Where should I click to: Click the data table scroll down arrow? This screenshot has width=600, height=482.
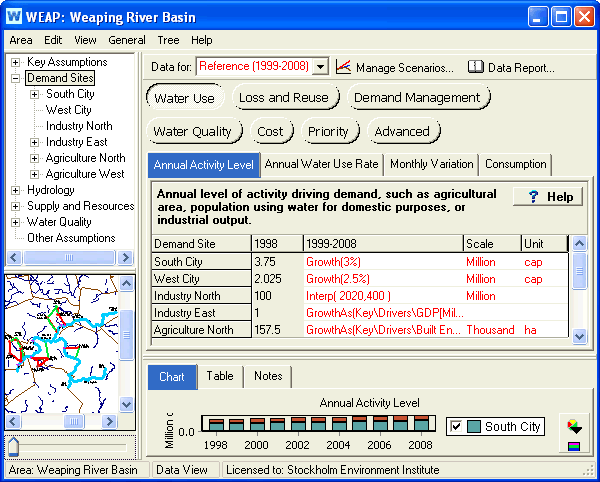pyautogui.click(x=579, y=336)
